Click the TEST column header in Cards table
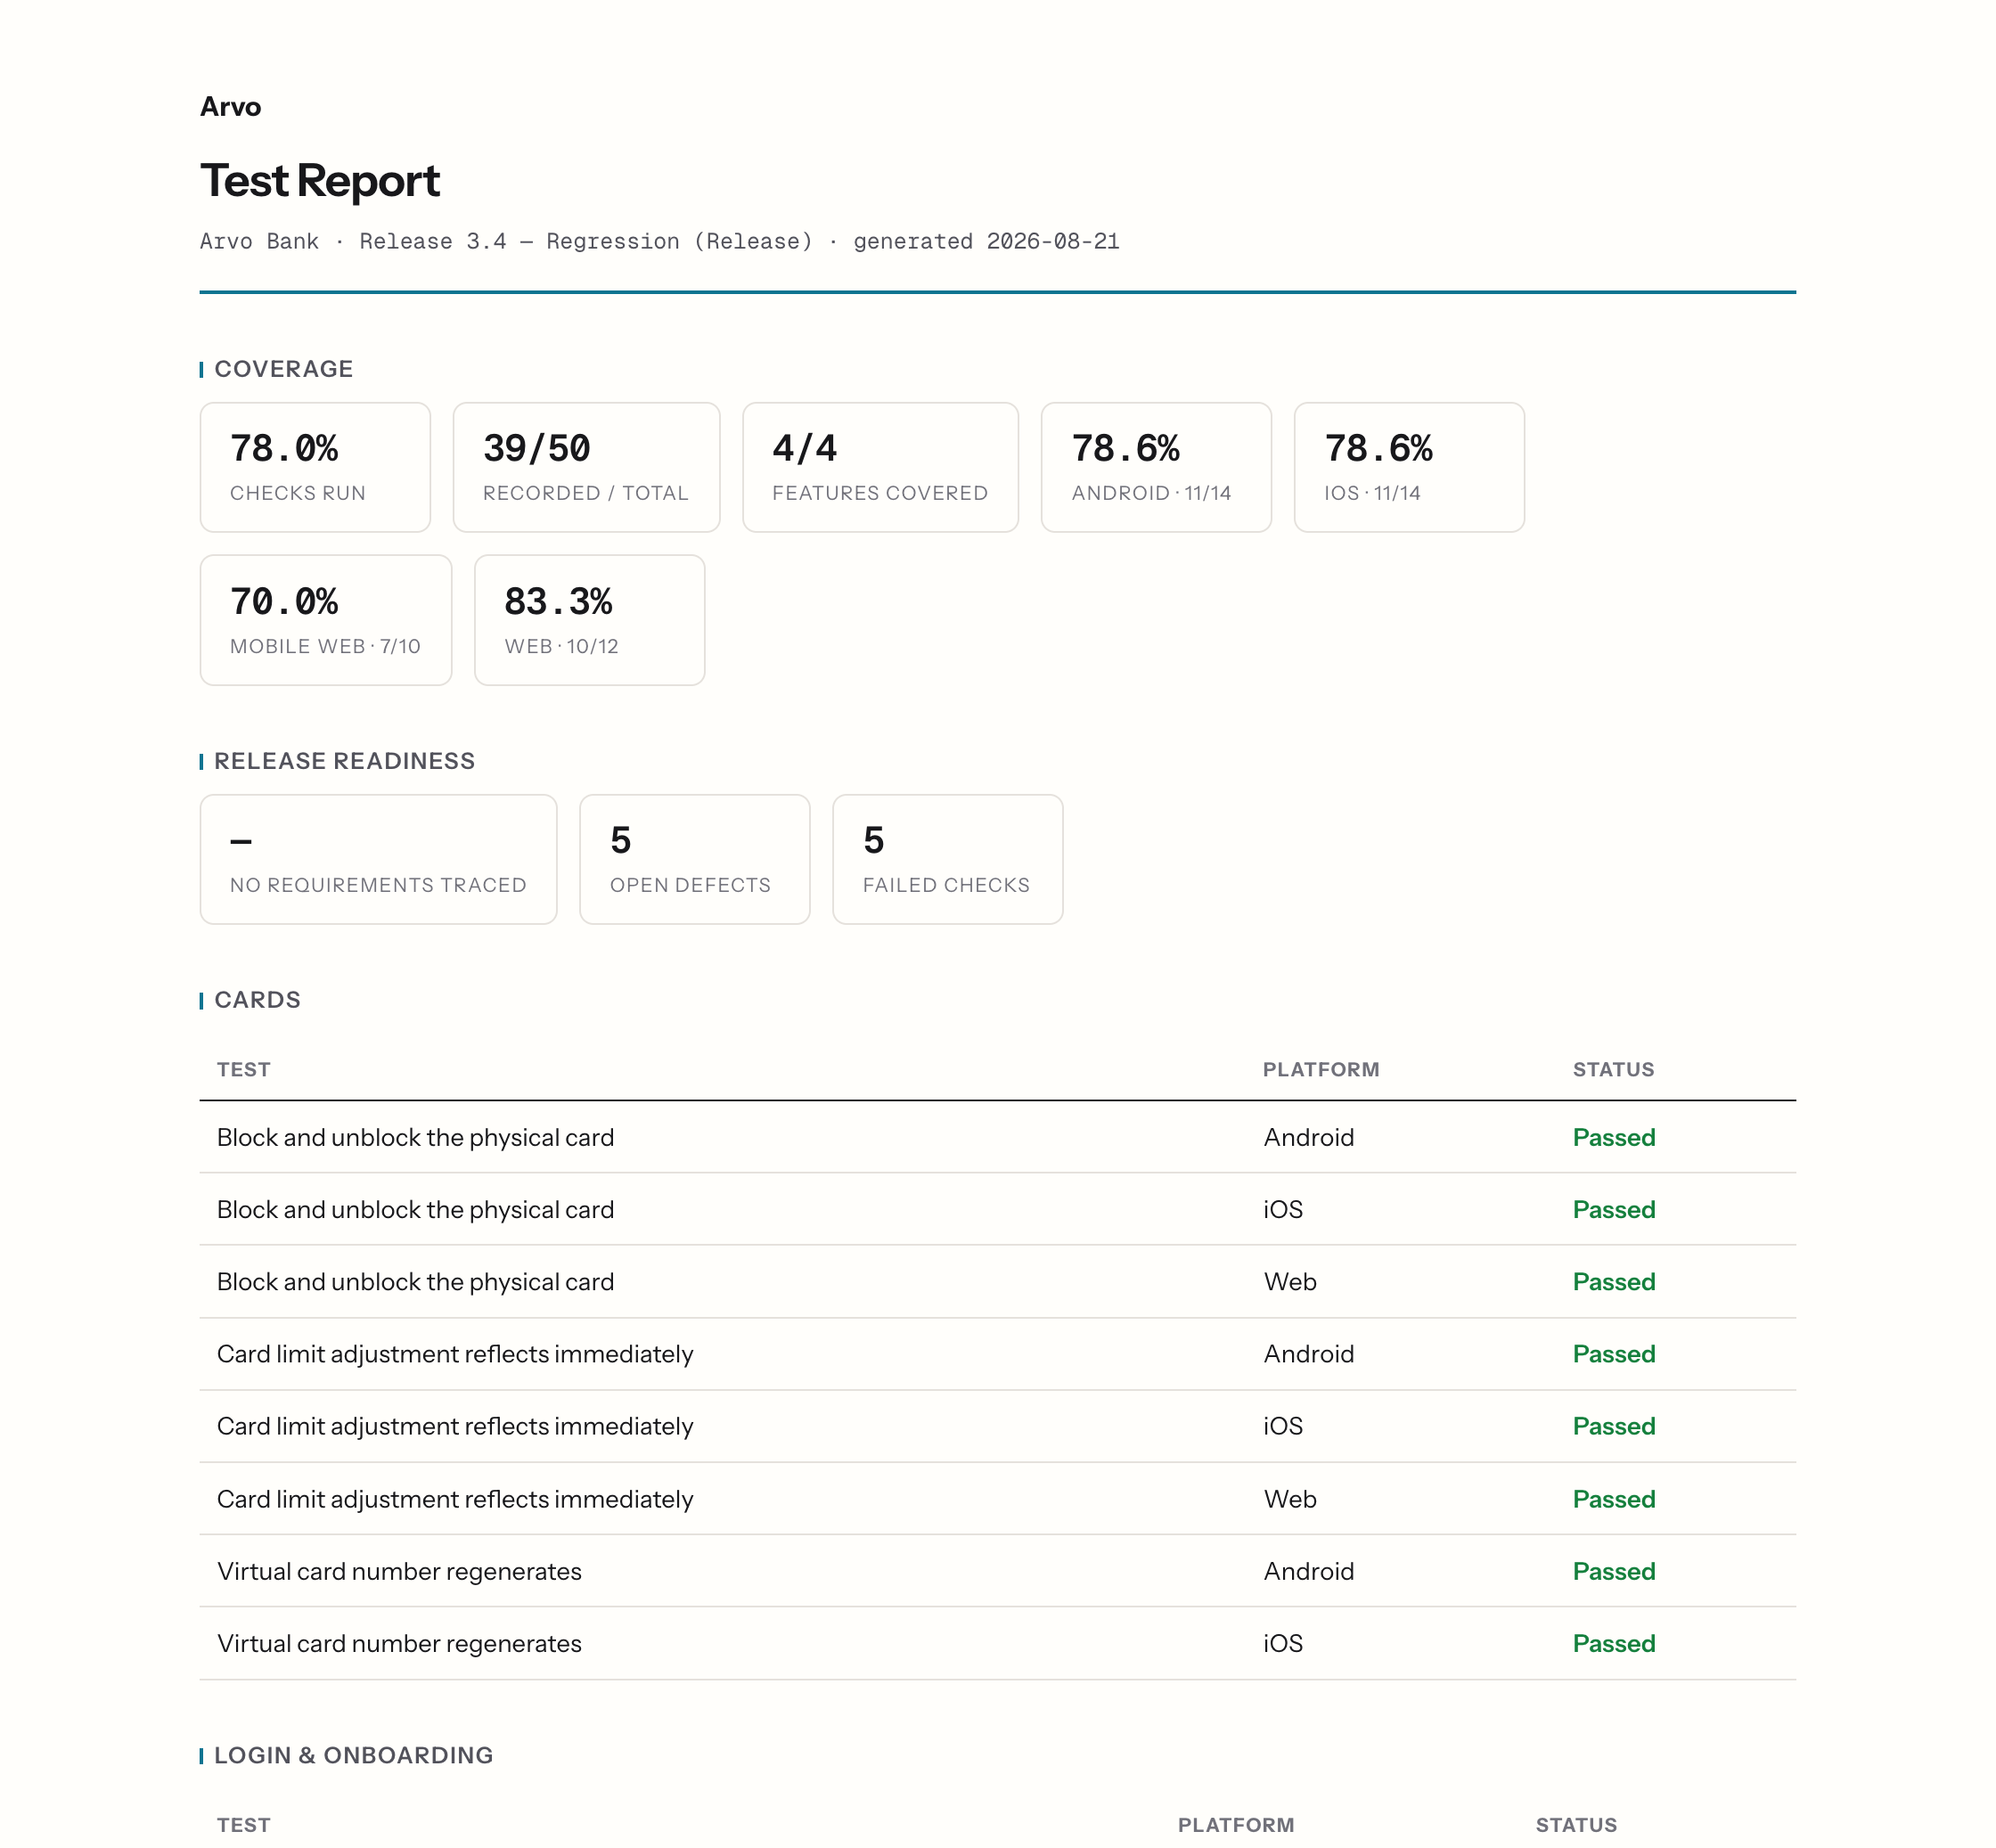The width and height of the screenshot is (1996, 1848). coord(244,1069)
